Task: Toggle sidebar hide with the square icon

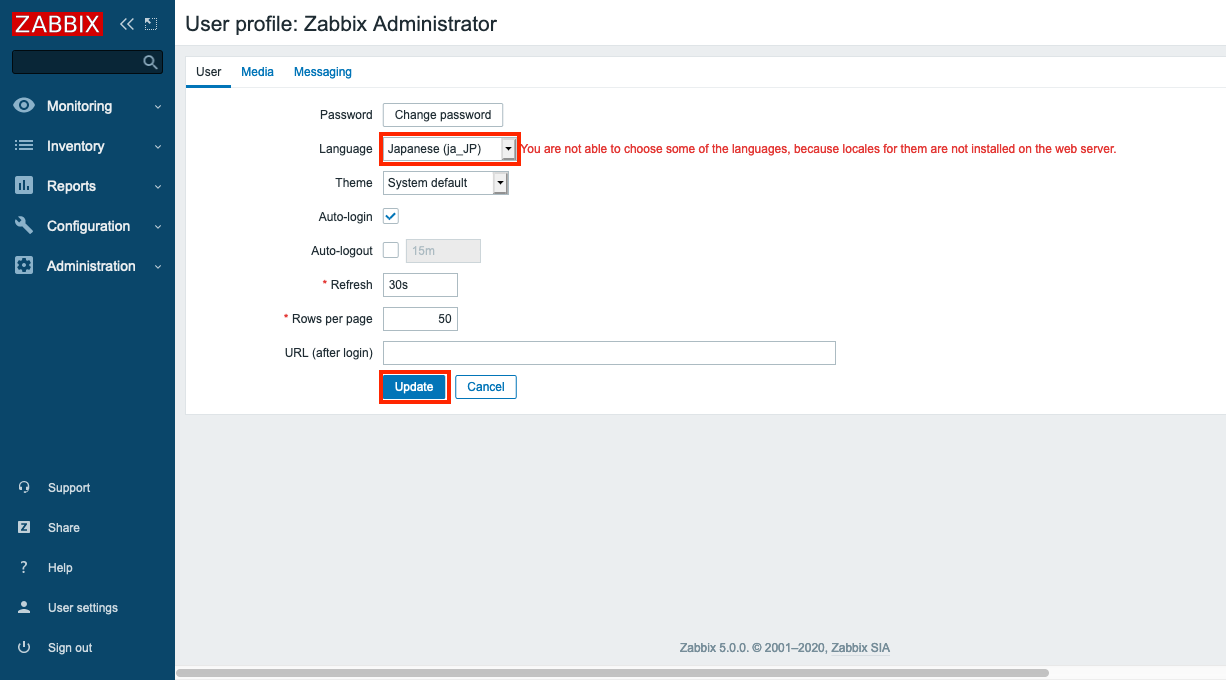Action: pos(150,24)
